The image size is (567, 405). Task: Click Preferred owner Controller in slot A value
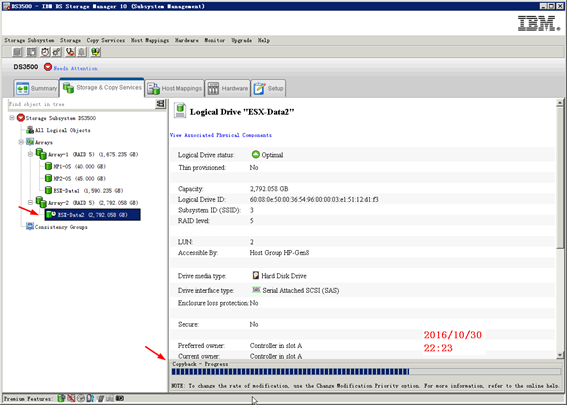click(x=276, y=345)
